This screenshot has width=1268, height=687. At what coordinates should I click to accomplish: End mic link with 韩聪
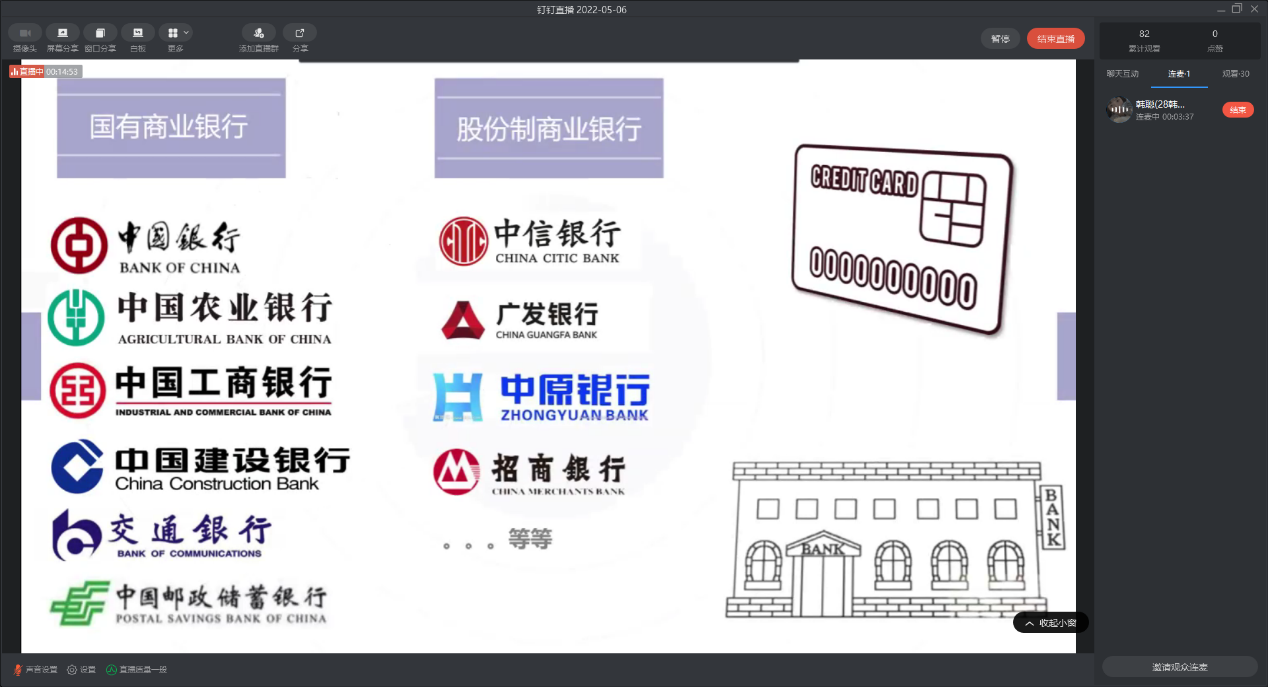pyautogui.click(x=1237, y=110)
